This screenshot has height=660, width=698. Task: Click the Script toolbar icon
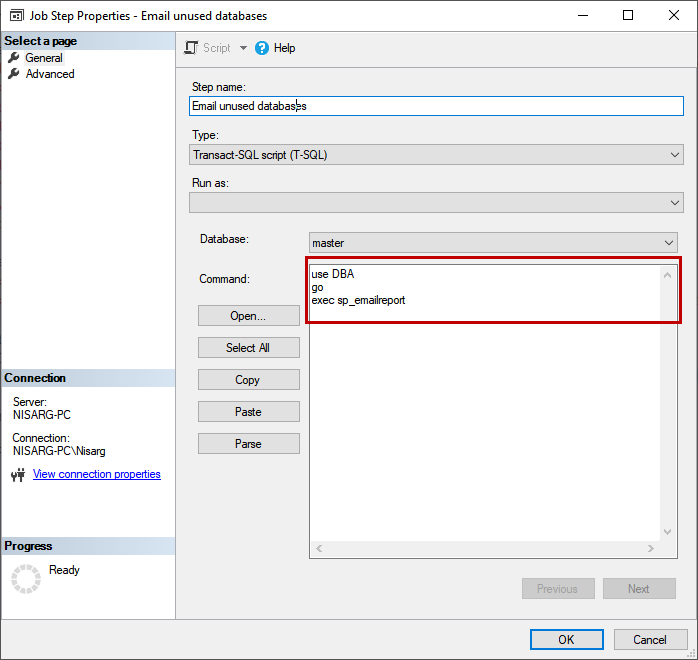tap(191, 48)
